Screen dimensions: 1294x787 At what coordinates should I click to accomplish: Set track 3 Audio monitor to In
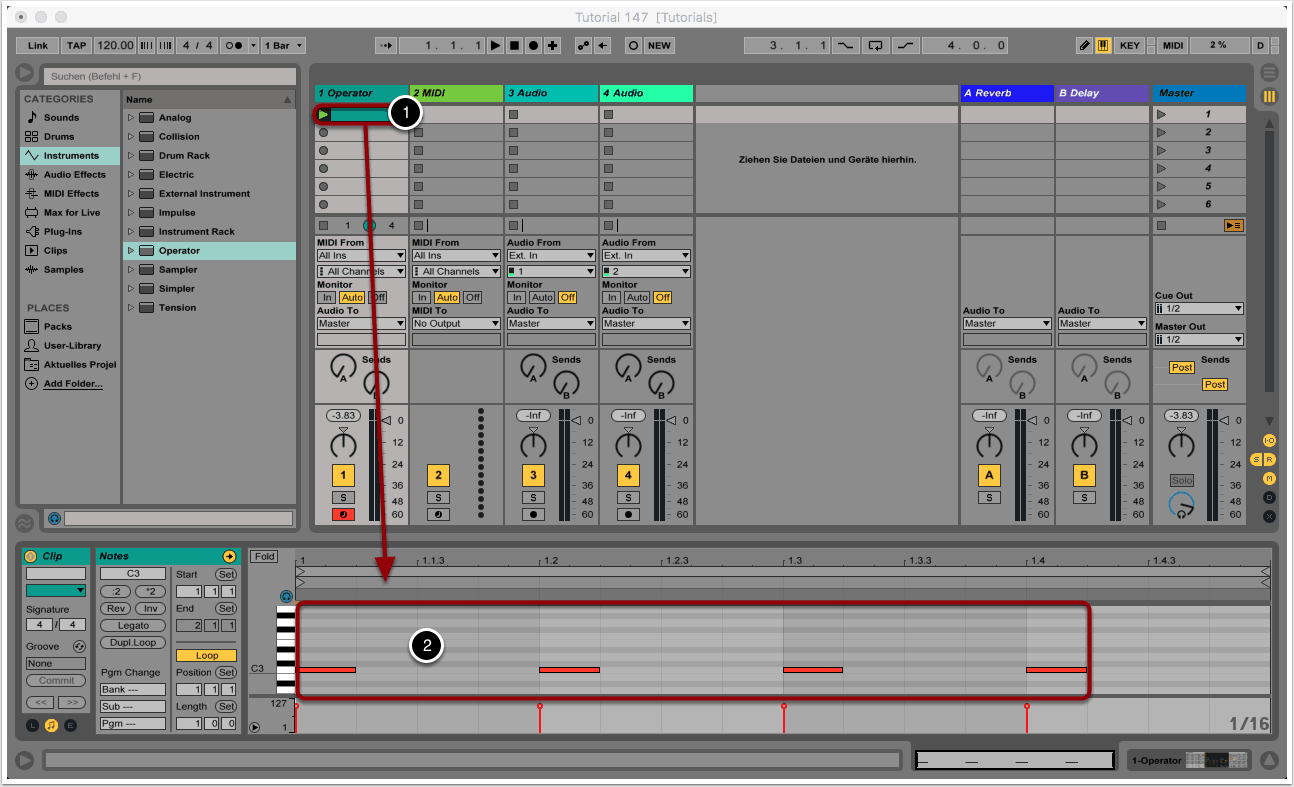point(517,298)
